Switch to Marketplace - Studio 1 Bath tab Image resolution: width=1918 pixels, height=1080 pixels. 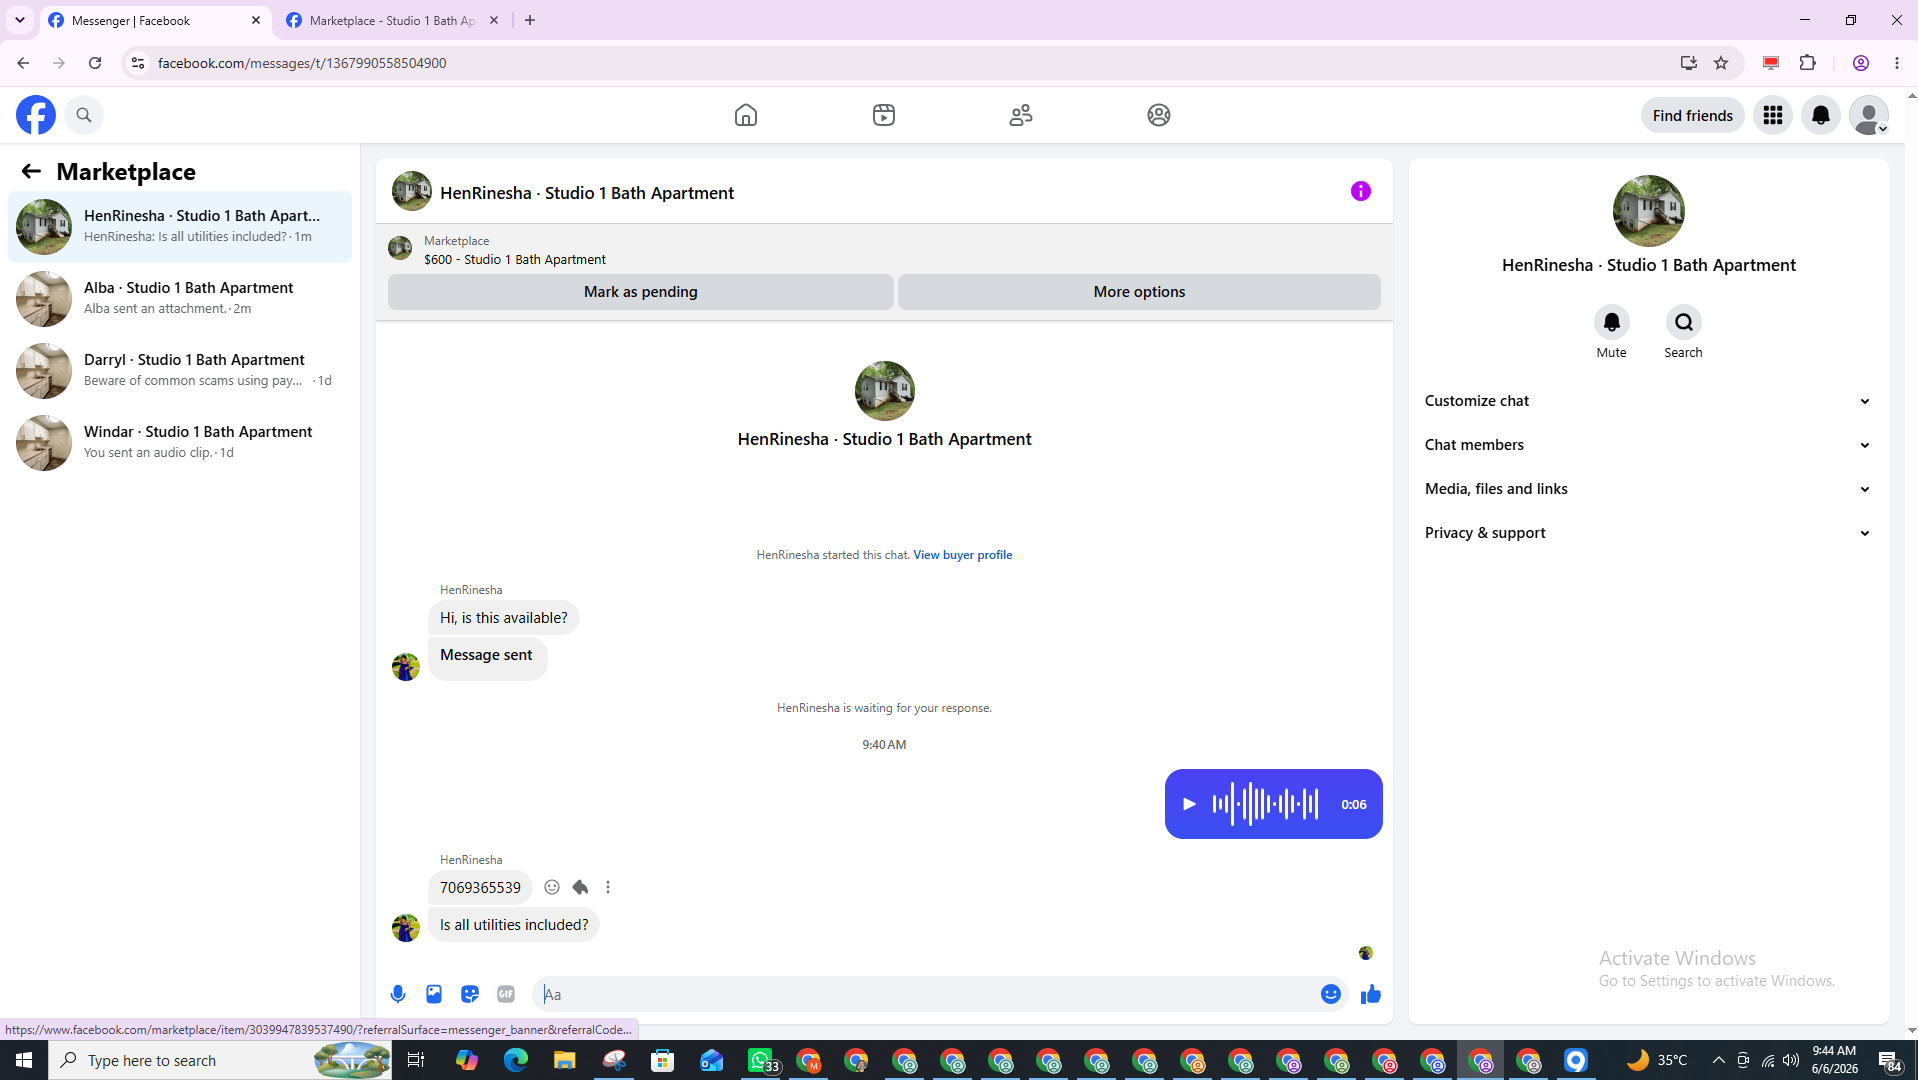click(x=390, y=20)
